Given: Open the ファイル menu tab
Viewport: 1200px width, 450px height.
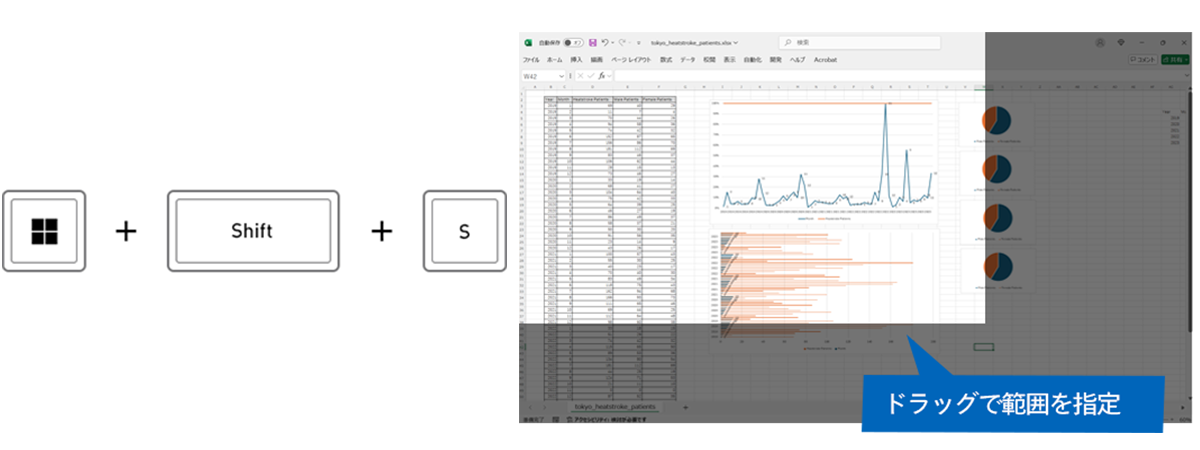Looking at the screenshot, I should (x=531, y=60).
